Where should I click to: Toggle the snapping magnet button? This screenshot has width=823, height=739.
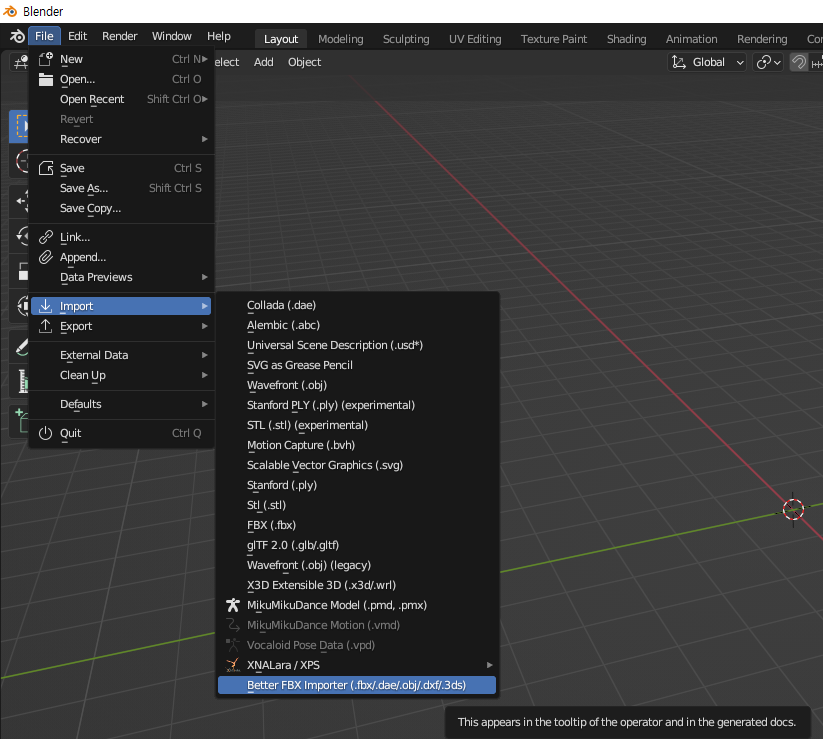point(798,62)
